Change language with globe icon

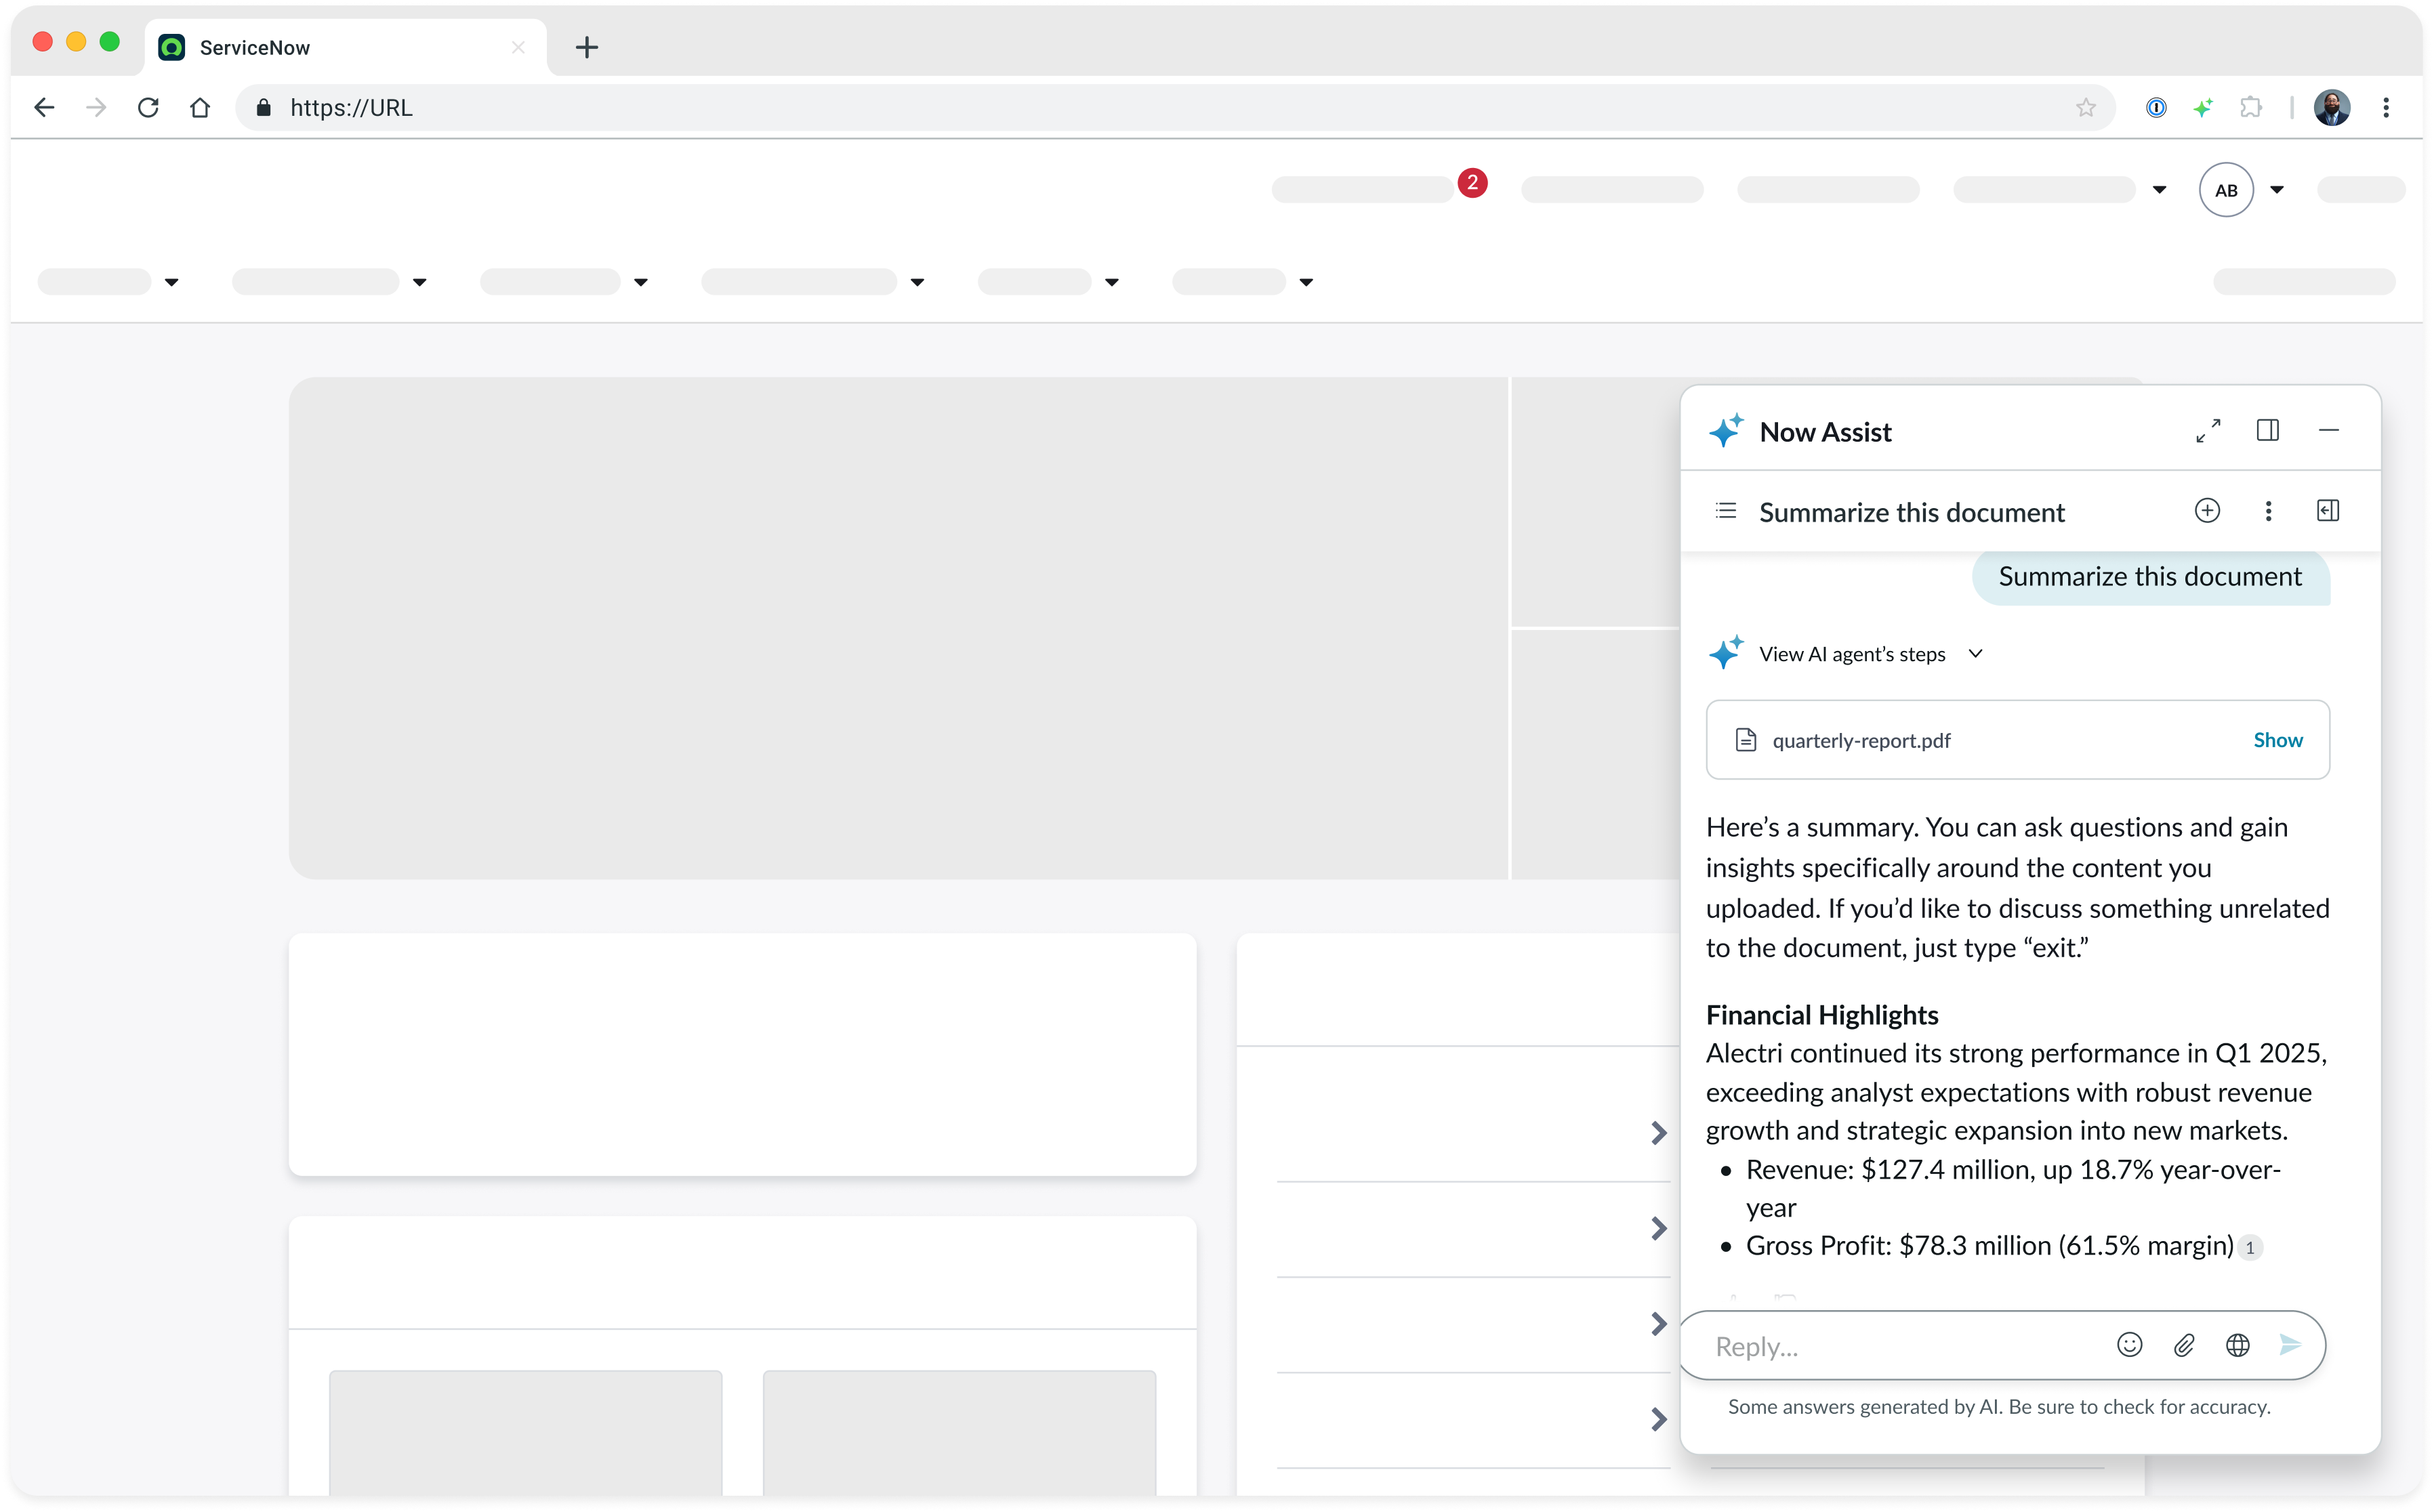click(x=2238, y=1345)
